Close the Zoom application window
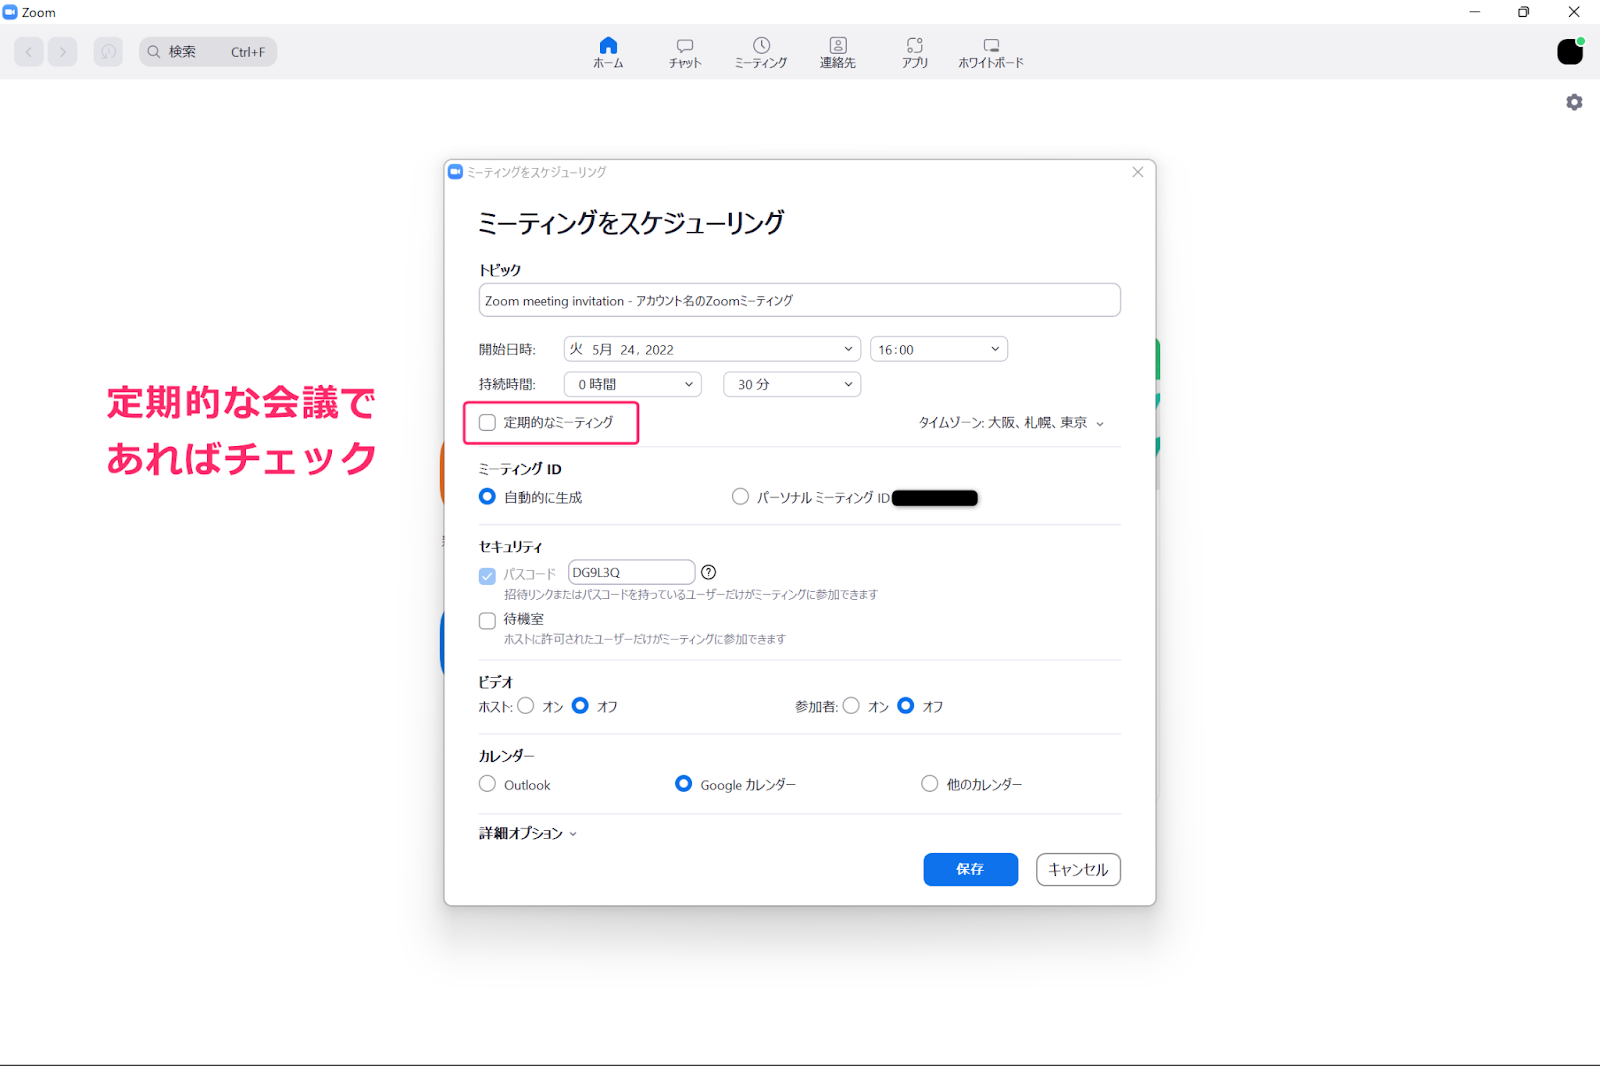Screen dimensions: 1600x1066 click(x=1574, y=12)
